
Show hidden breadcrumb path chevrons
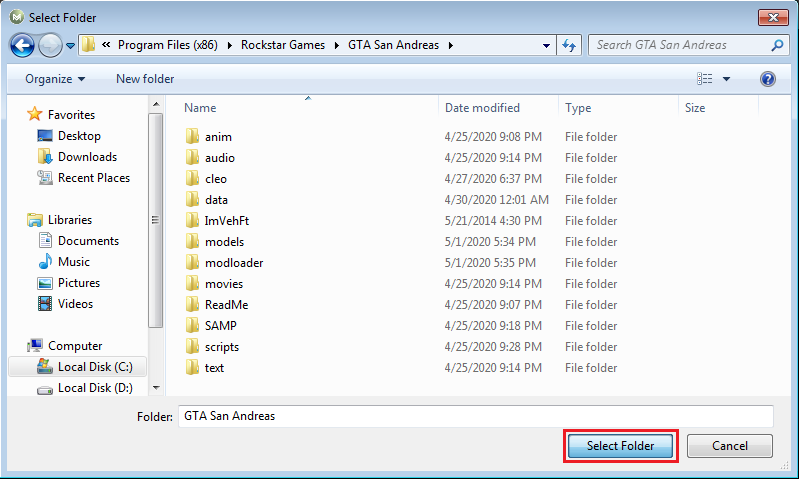(106, 45)
